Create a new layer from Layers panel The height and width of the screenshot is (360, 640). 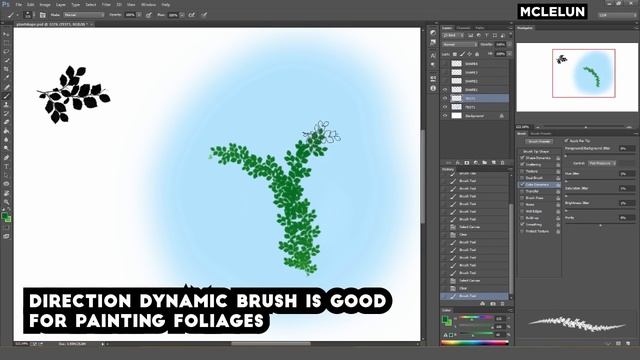coord(493,162)
